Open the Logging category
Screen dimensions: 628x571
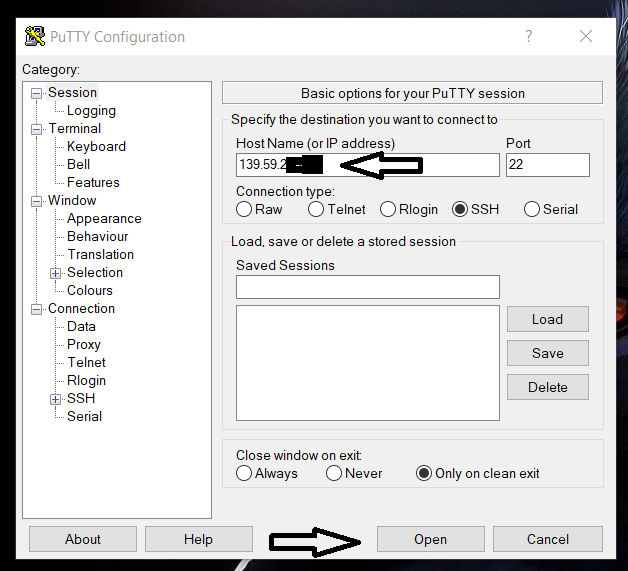click(x=91, y=111)
